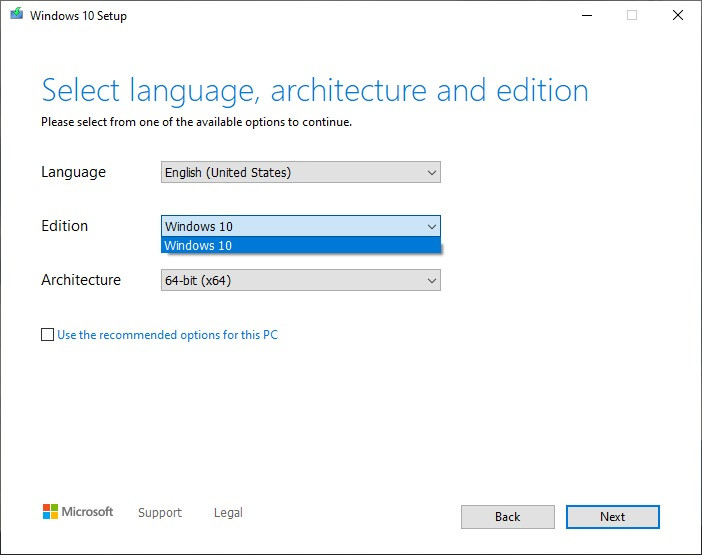Click the Windows 10 Setup title text
The height and width of the screenshot is (555, 702).
[78, 16]
